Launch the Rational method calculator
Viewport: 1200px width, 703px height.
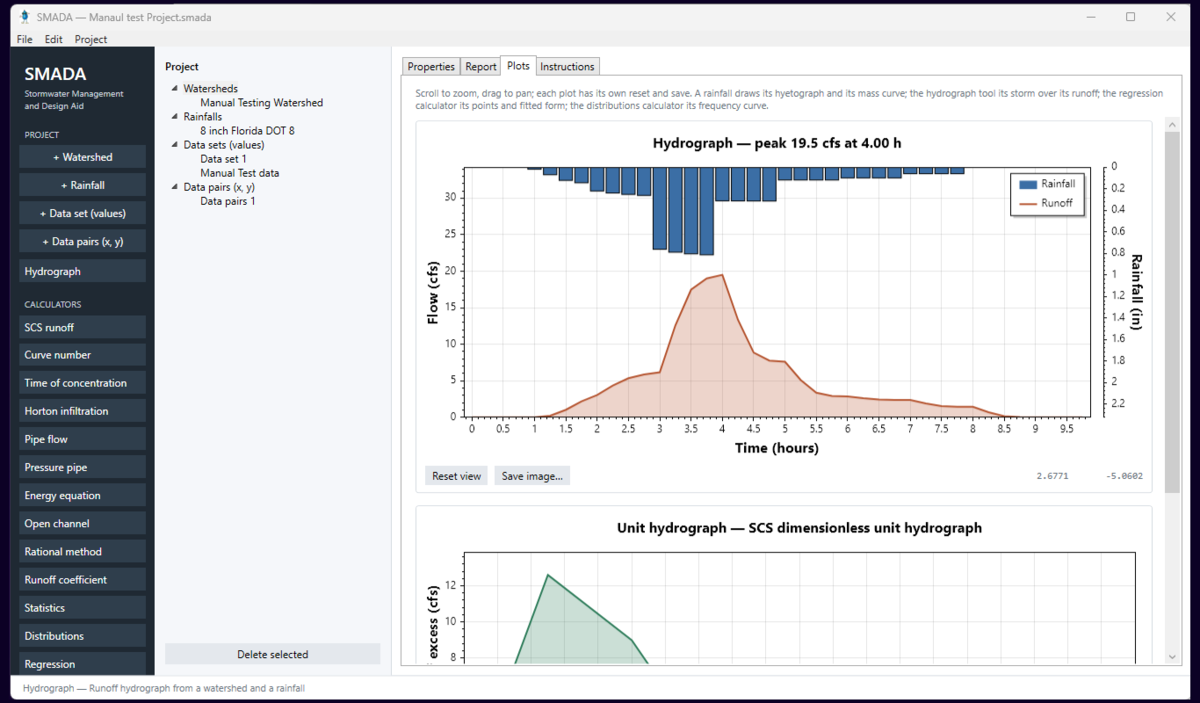83,551
